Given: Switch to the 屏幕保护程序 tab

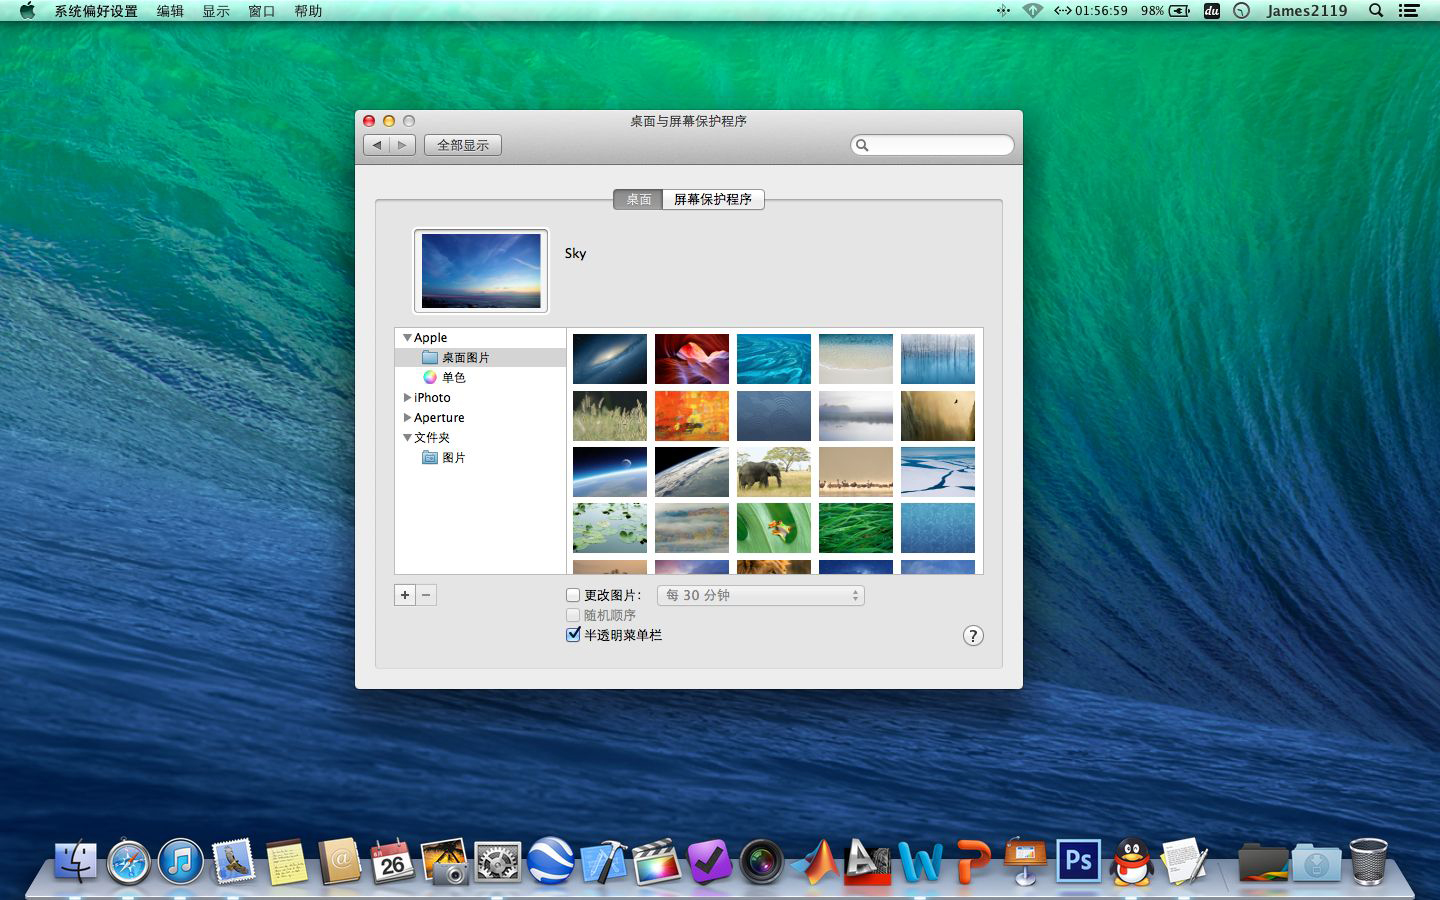Looking at the screenshot, I should (712, 199).
